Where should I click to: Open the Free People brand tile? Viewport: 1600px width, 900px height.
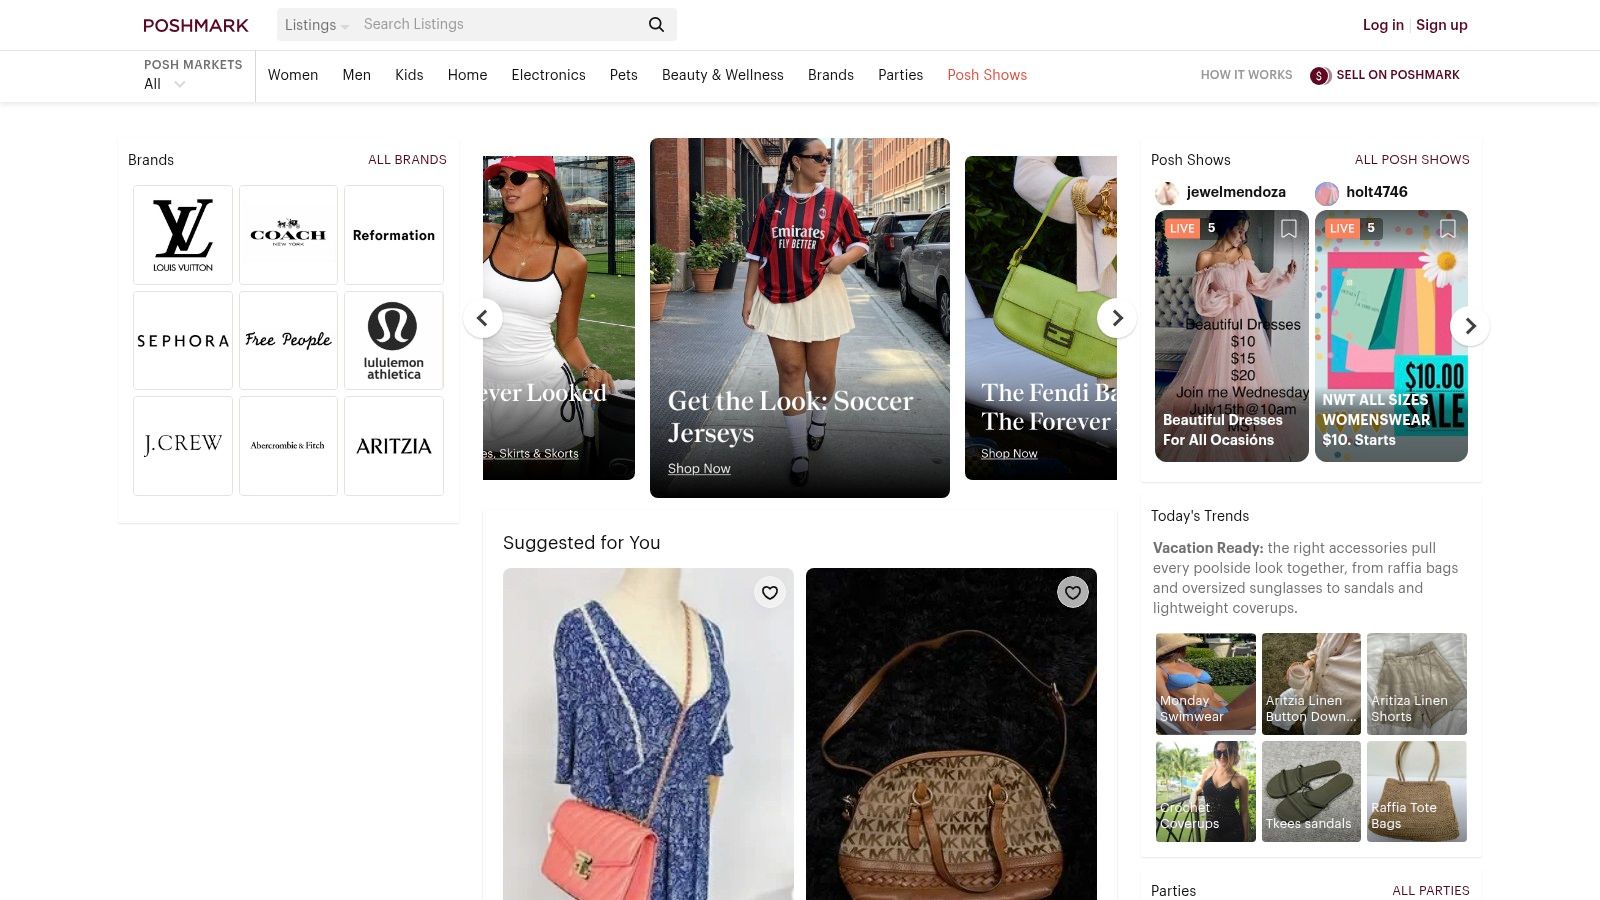click(x=288, y=340)
